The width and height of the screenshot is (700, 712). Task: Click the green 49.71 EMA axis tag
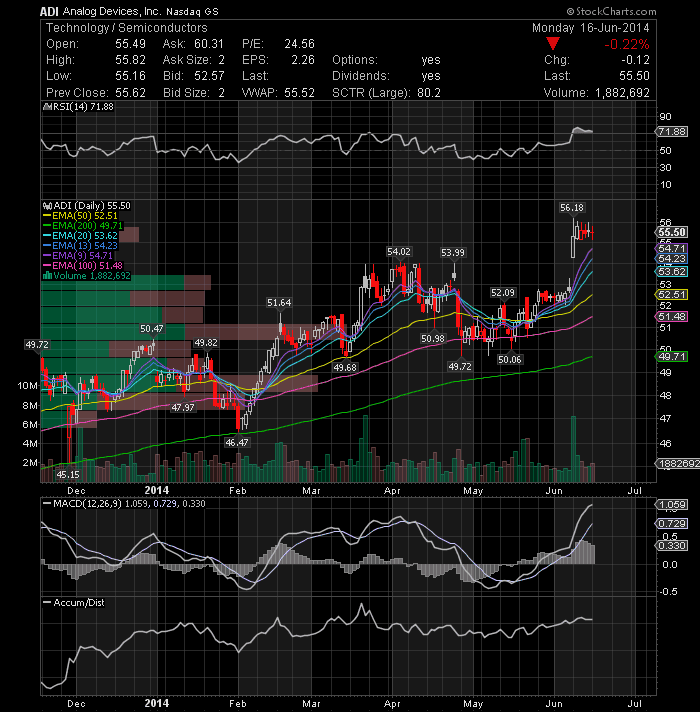[672, 356]
